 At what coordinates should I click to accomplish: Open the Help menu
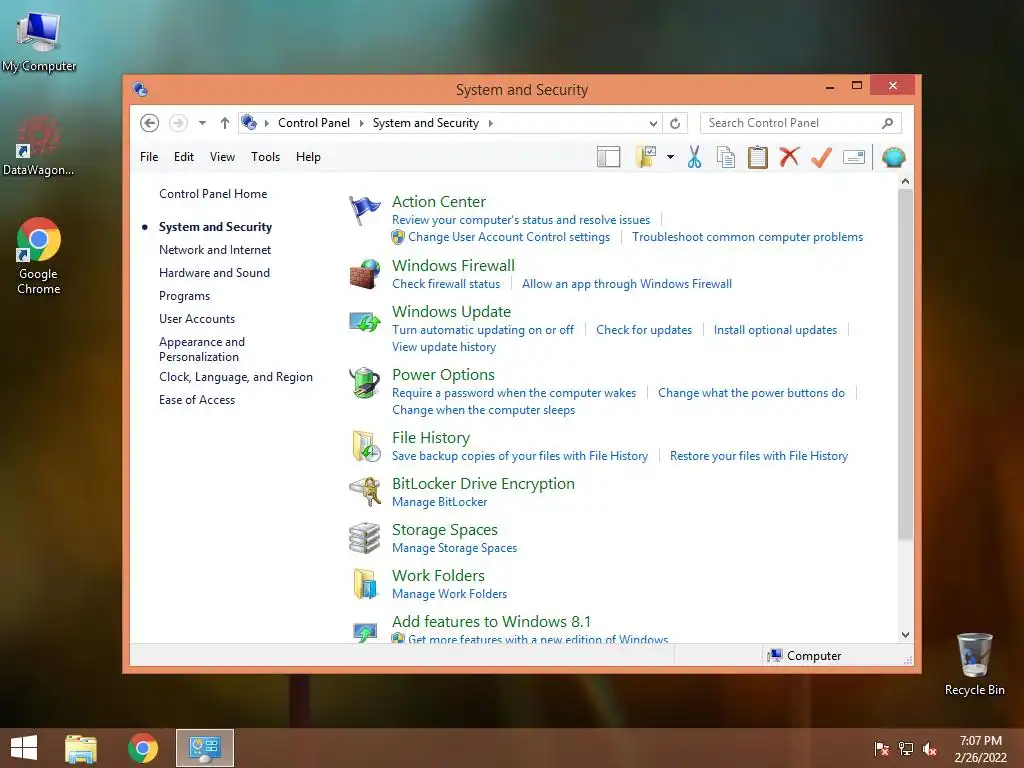308,157
